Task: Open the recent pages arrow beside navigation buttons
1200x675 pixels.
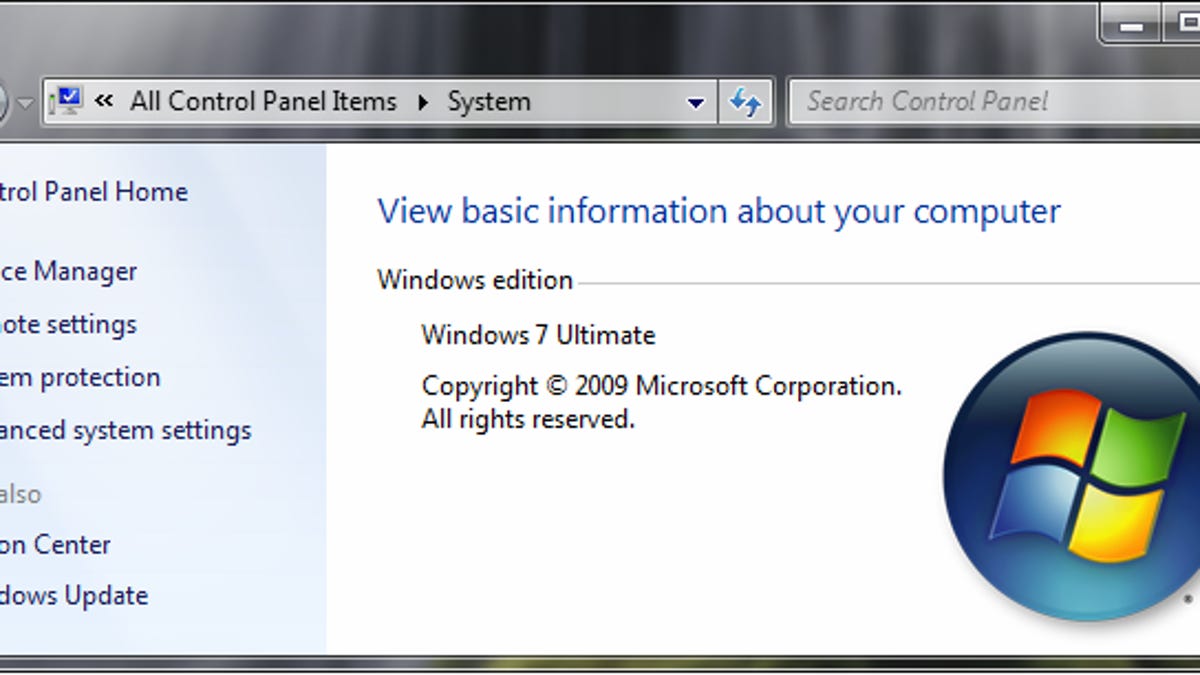Action: (25, 103)
